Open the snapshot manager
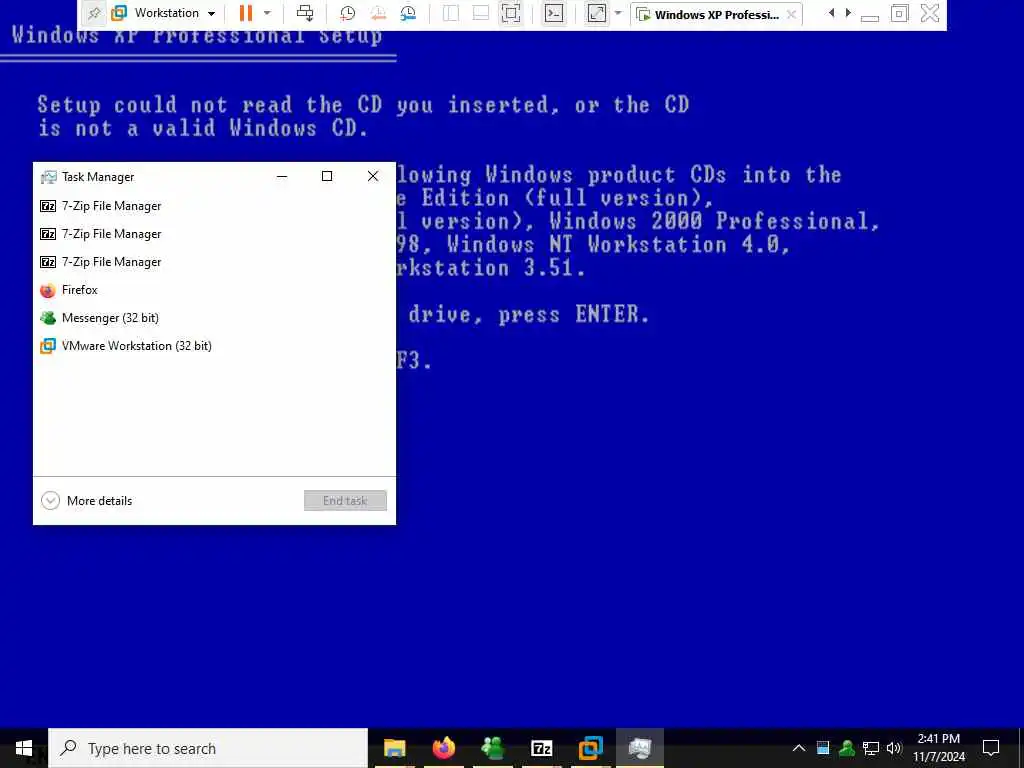 tap(408, 13)
